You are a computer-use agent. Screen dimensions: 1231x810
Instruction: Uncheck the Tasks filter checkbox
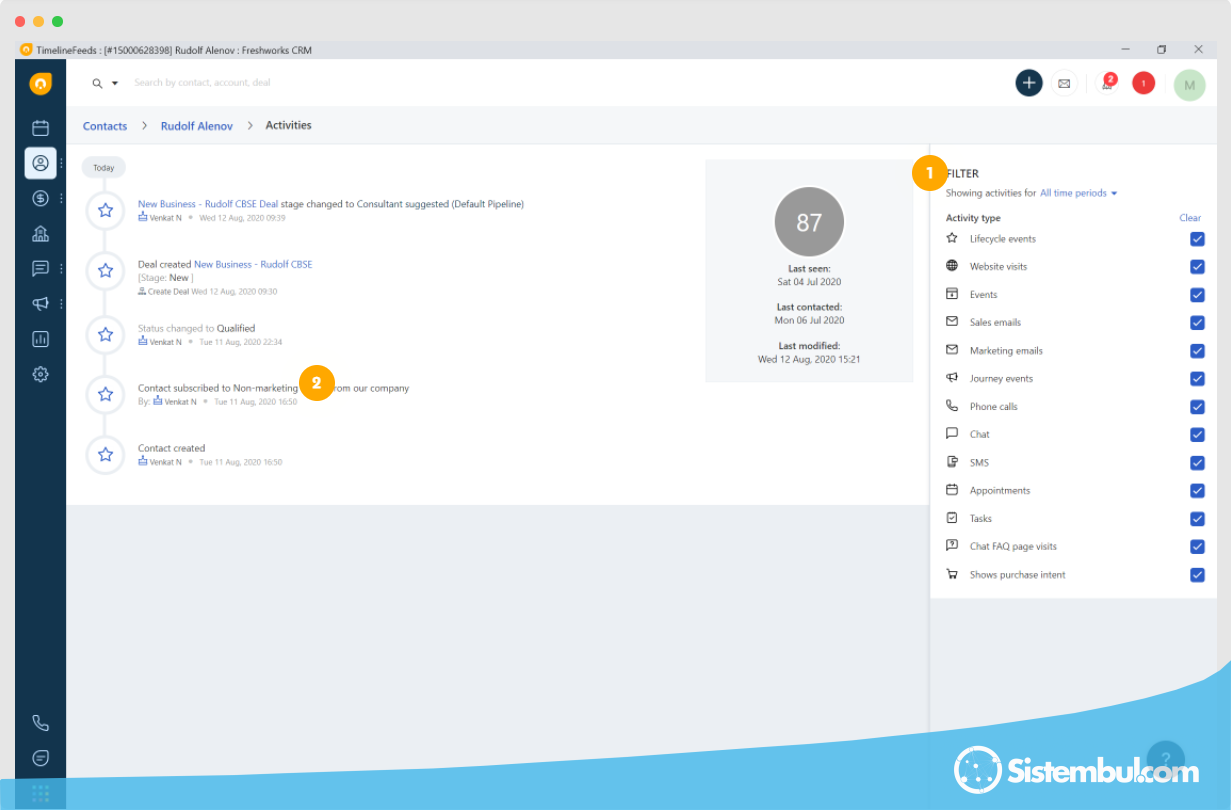coord(1197,519)
